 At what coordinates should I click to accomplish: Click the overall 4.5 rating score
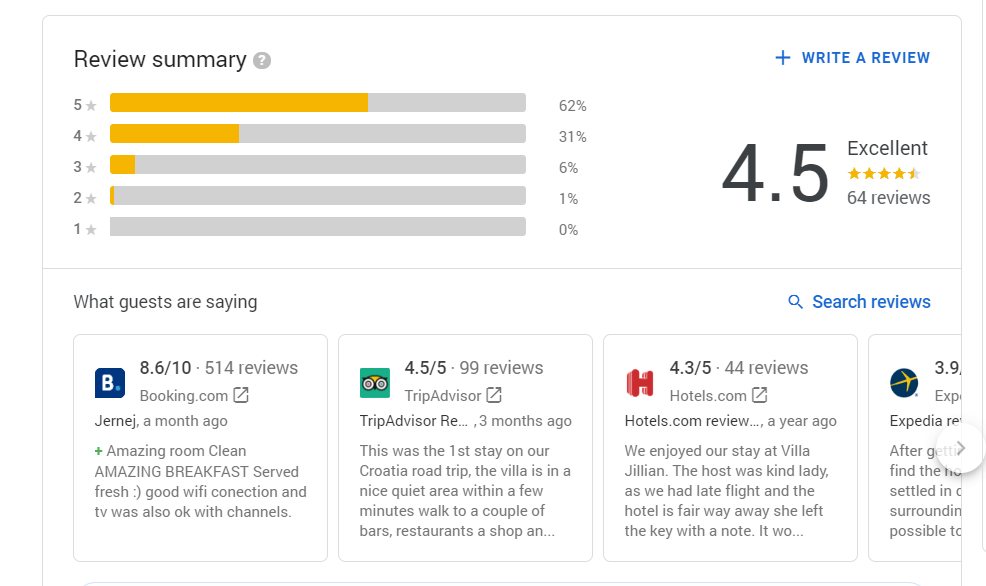tap(775, 172)
